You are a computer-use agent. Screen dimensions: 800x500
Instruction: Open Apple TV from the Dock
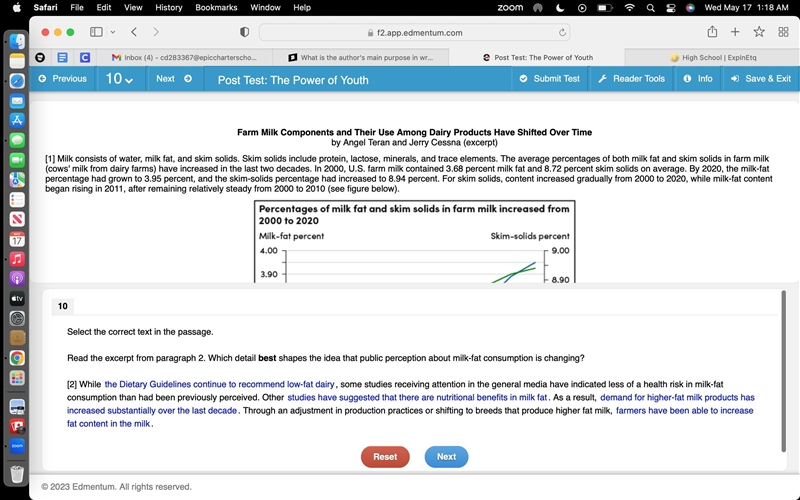17,298
